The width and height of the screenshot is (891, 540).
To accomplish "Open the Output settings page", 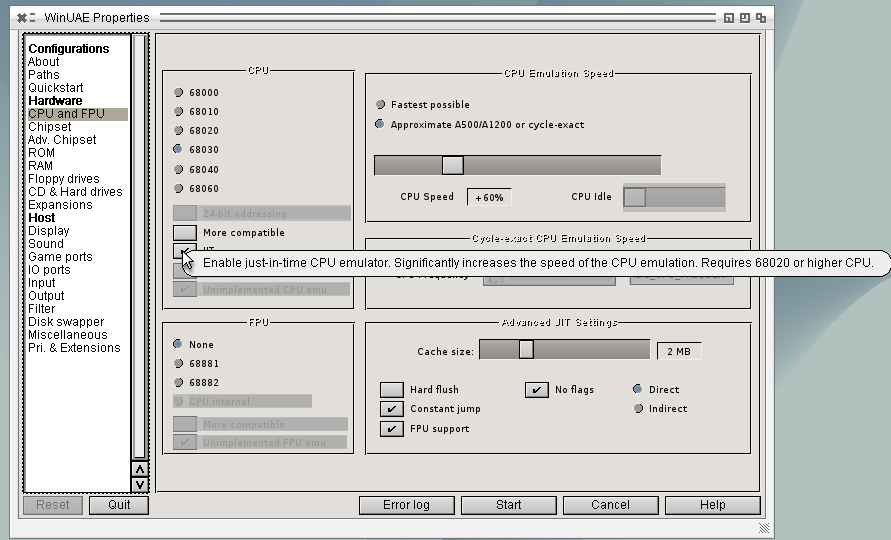I will pyautogui.click(x=46, y=296).
